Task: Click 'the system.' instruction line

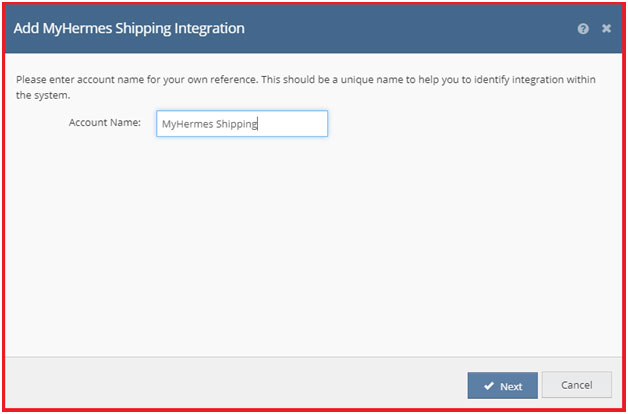Action: (43, 96)
